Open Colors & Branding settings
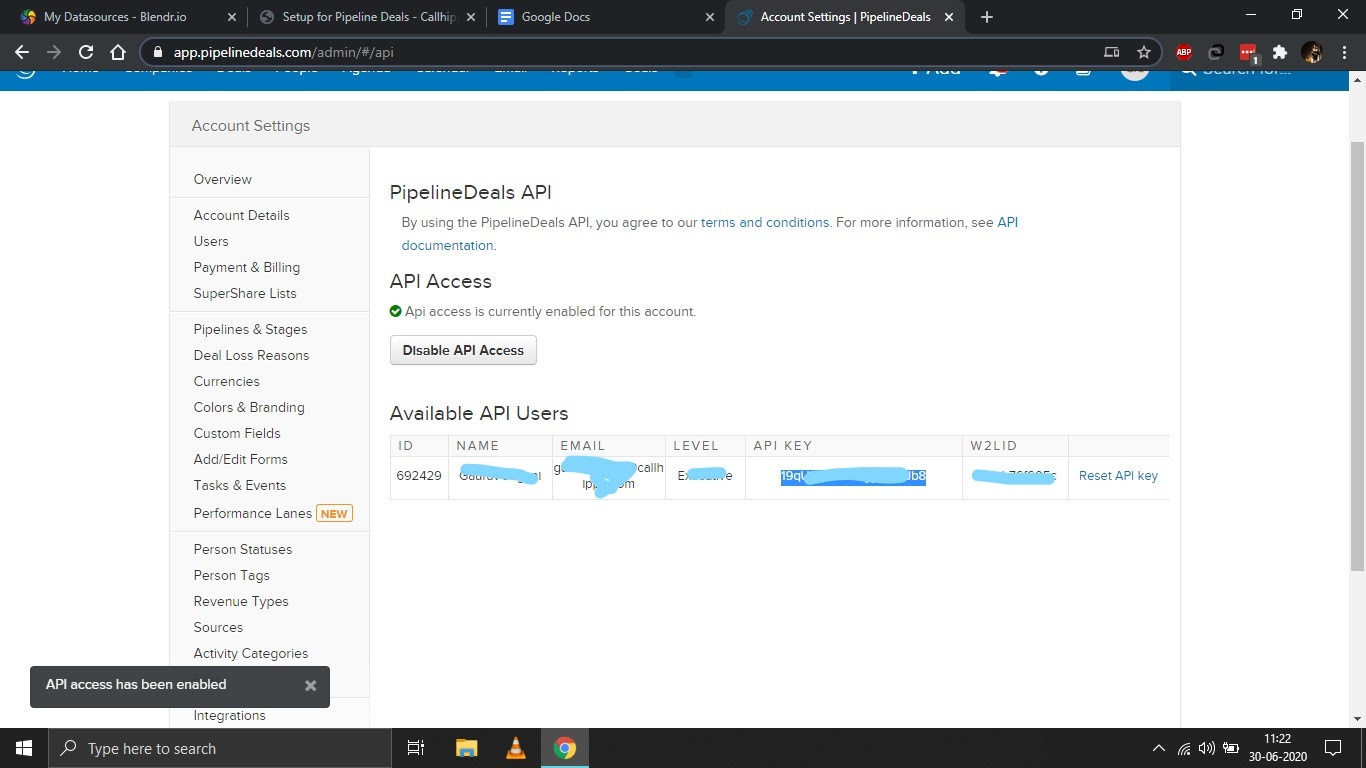Viewport: 1366px width, 768px height. click(x=249, y=408)
